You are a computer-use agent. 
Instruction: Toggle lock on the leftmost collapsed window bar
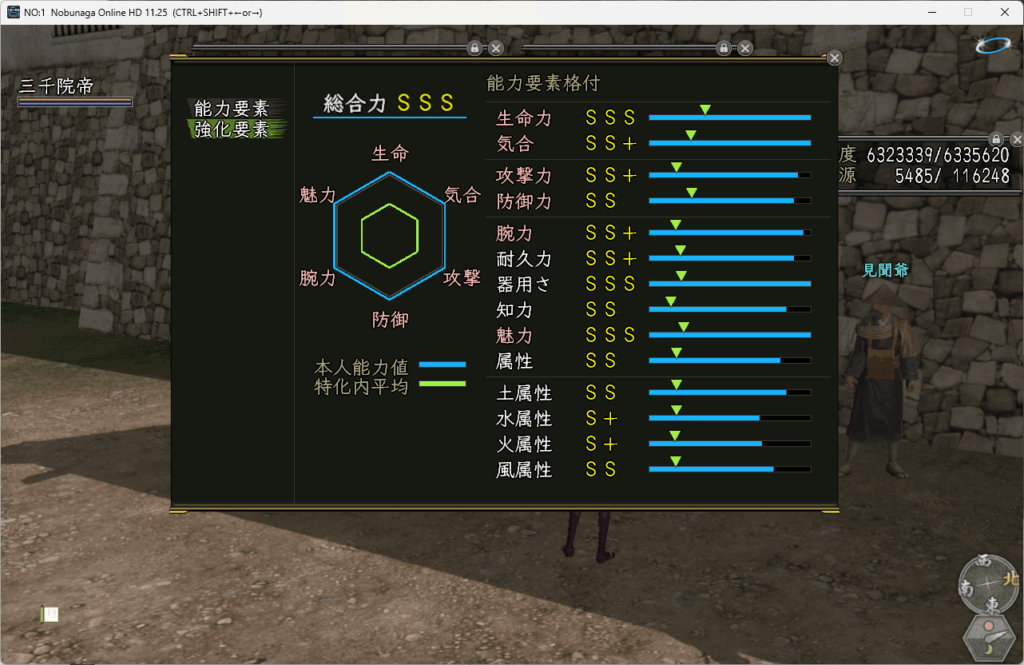click(x=474, y=47)
